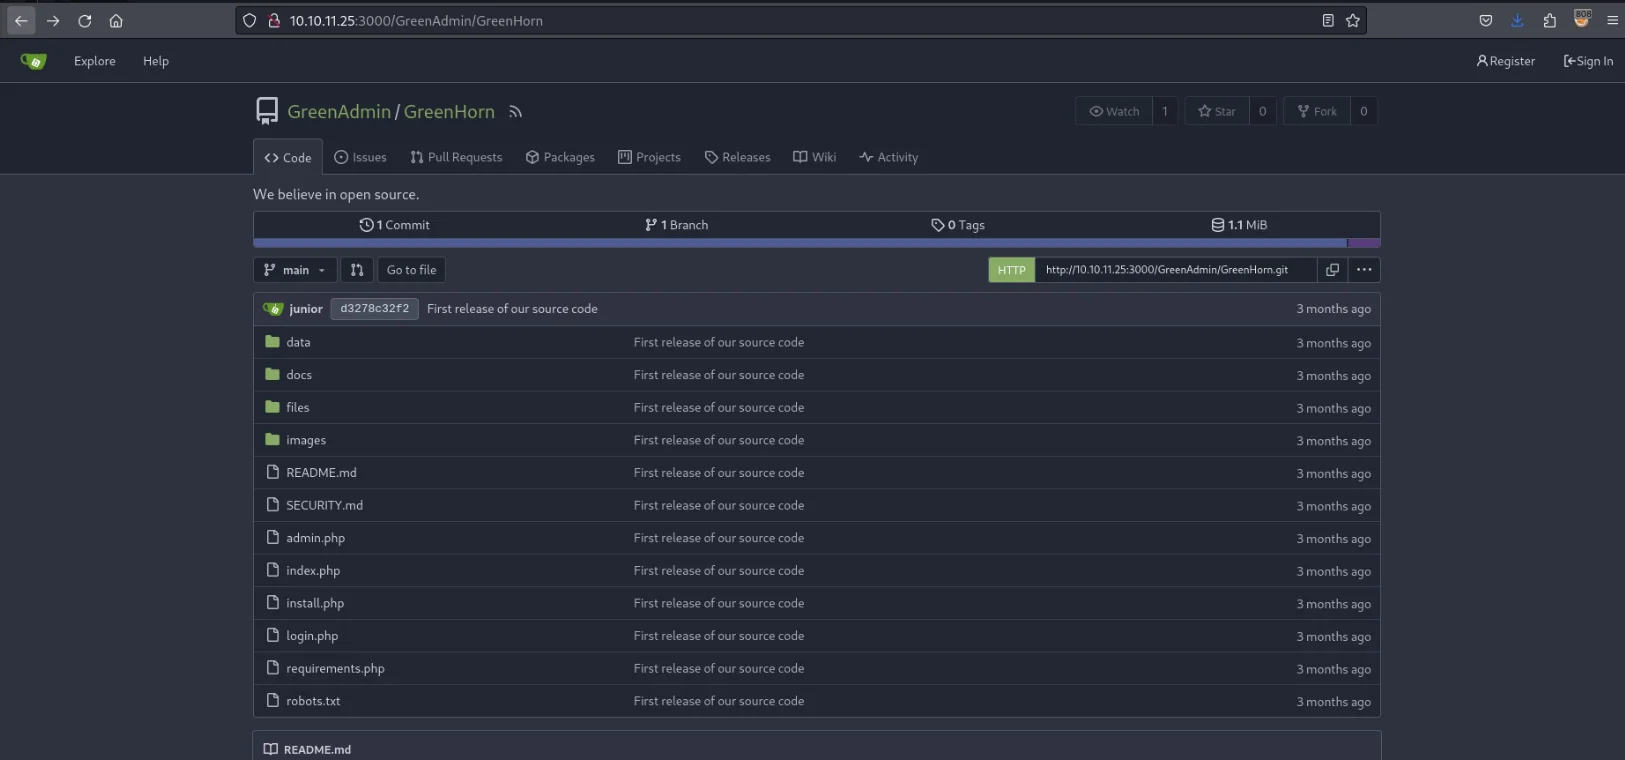Open the admin.php file
This screenshot has width=1625, height=760.
pos(315,538)
